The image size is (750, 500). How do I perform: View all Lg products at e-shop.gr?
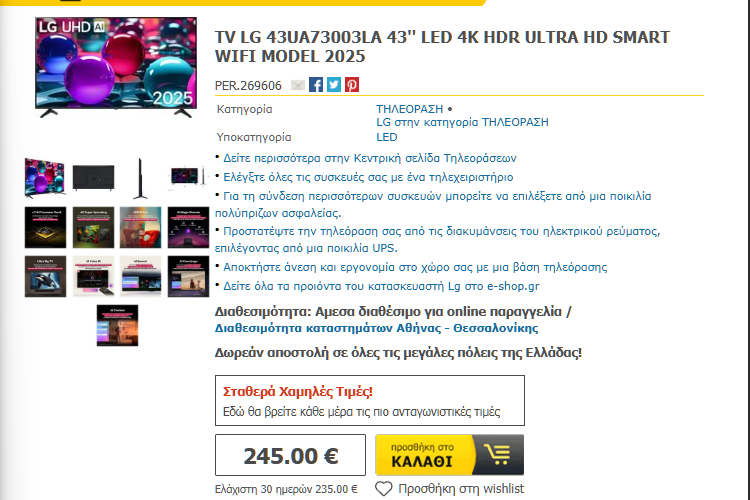click(381, 286)
